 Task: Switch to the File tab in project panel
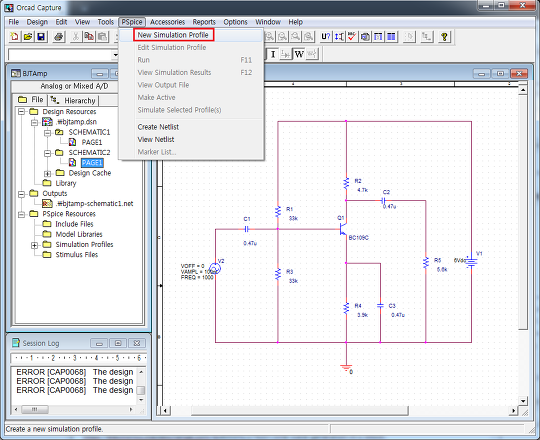coord(31,100)
